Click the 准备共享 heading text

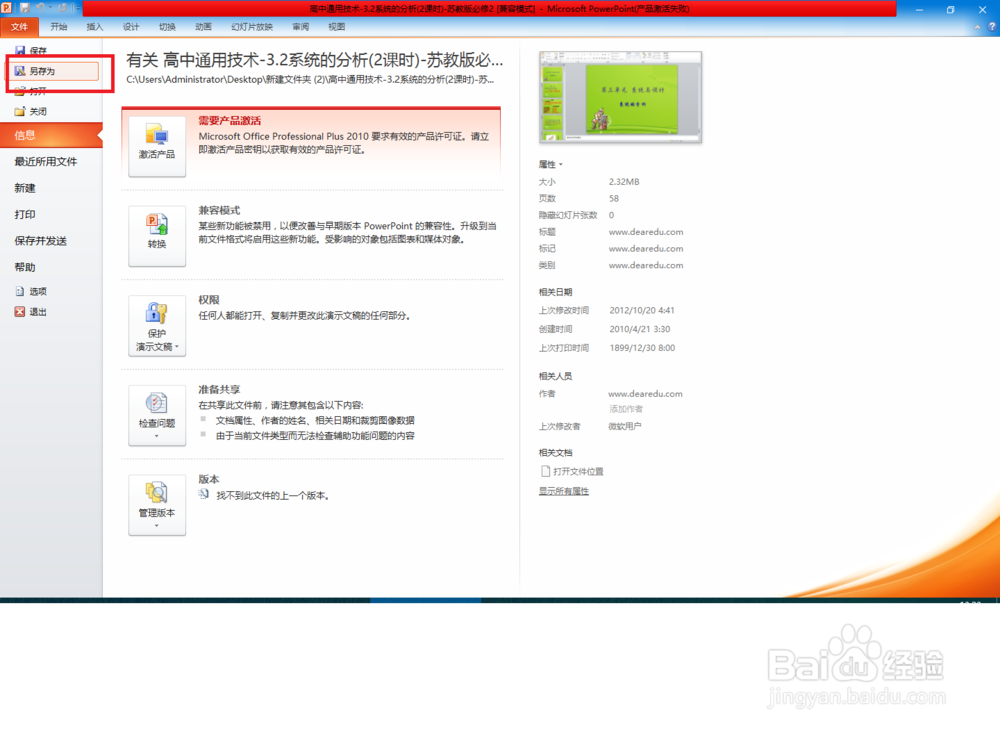[x=219, y=390]
